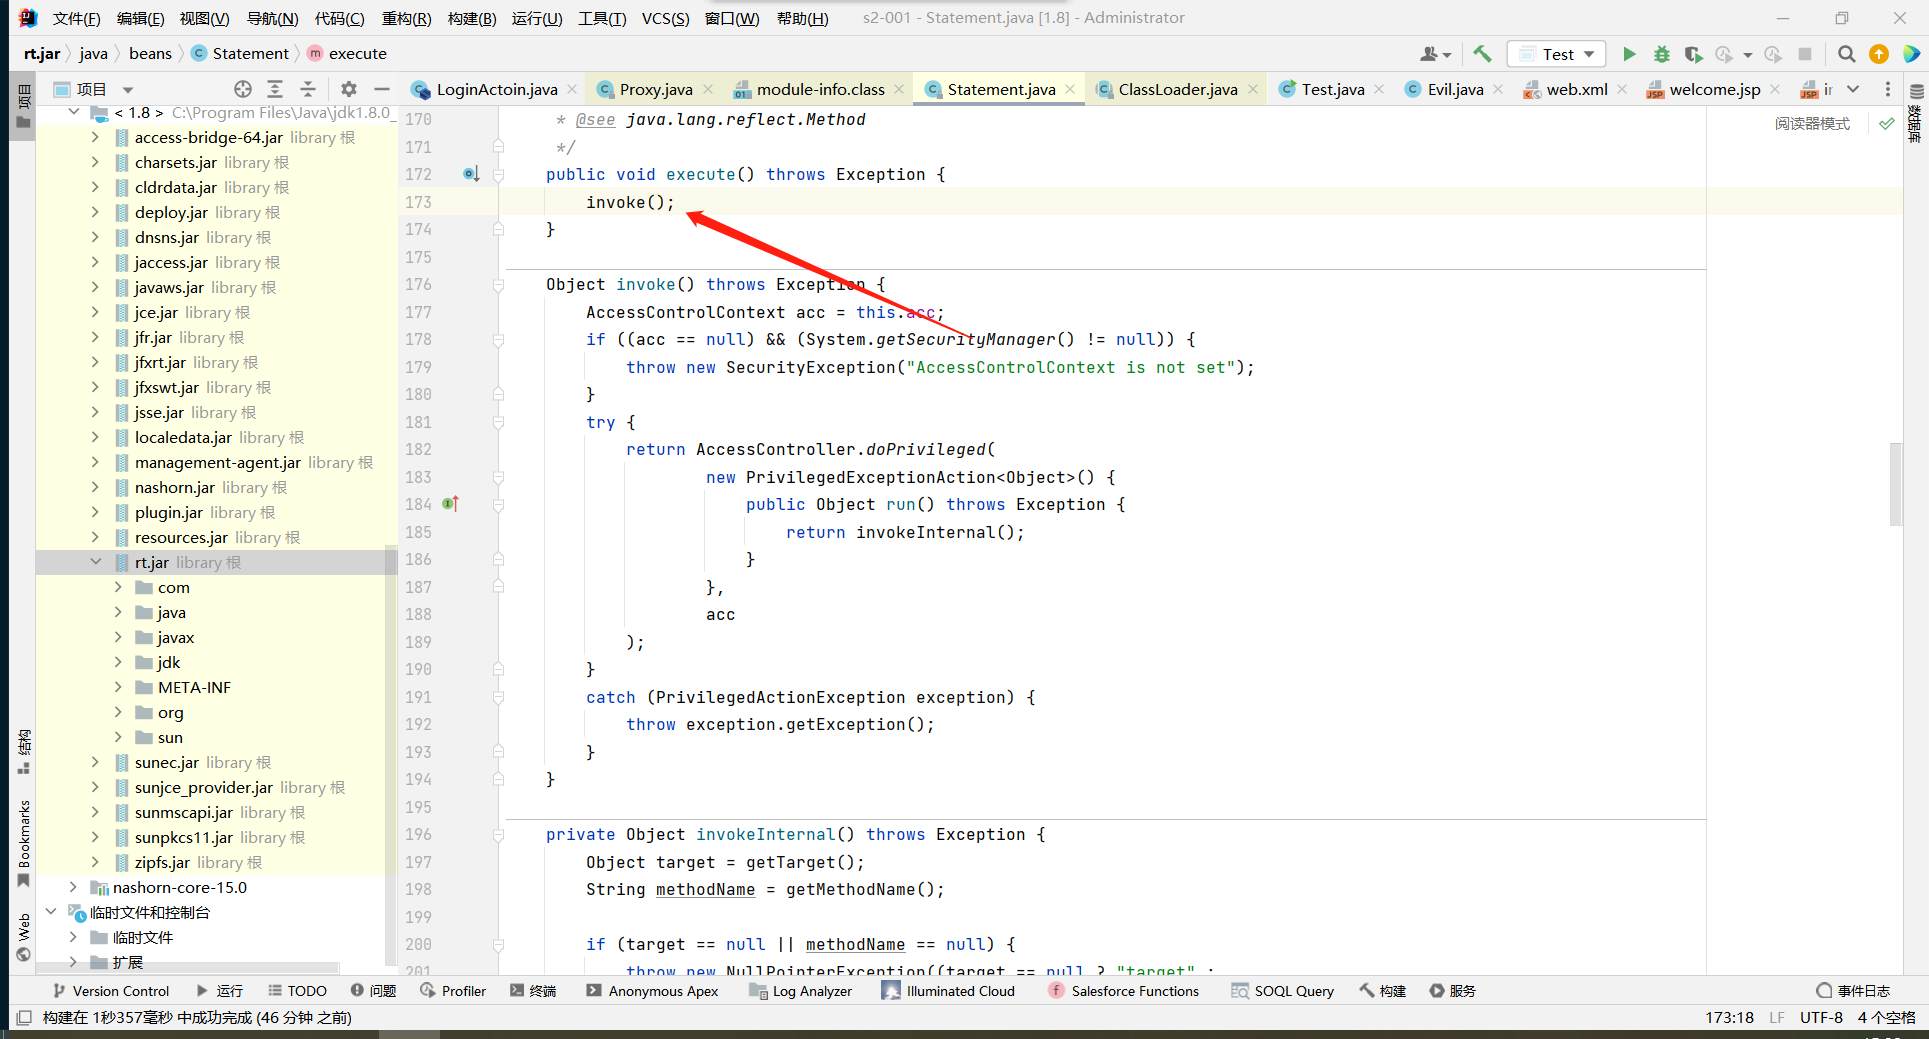The height and width of the screenshot is (1039, 1929).
Task: Switch to the web.xml tab
Action: click(1576, 89)
